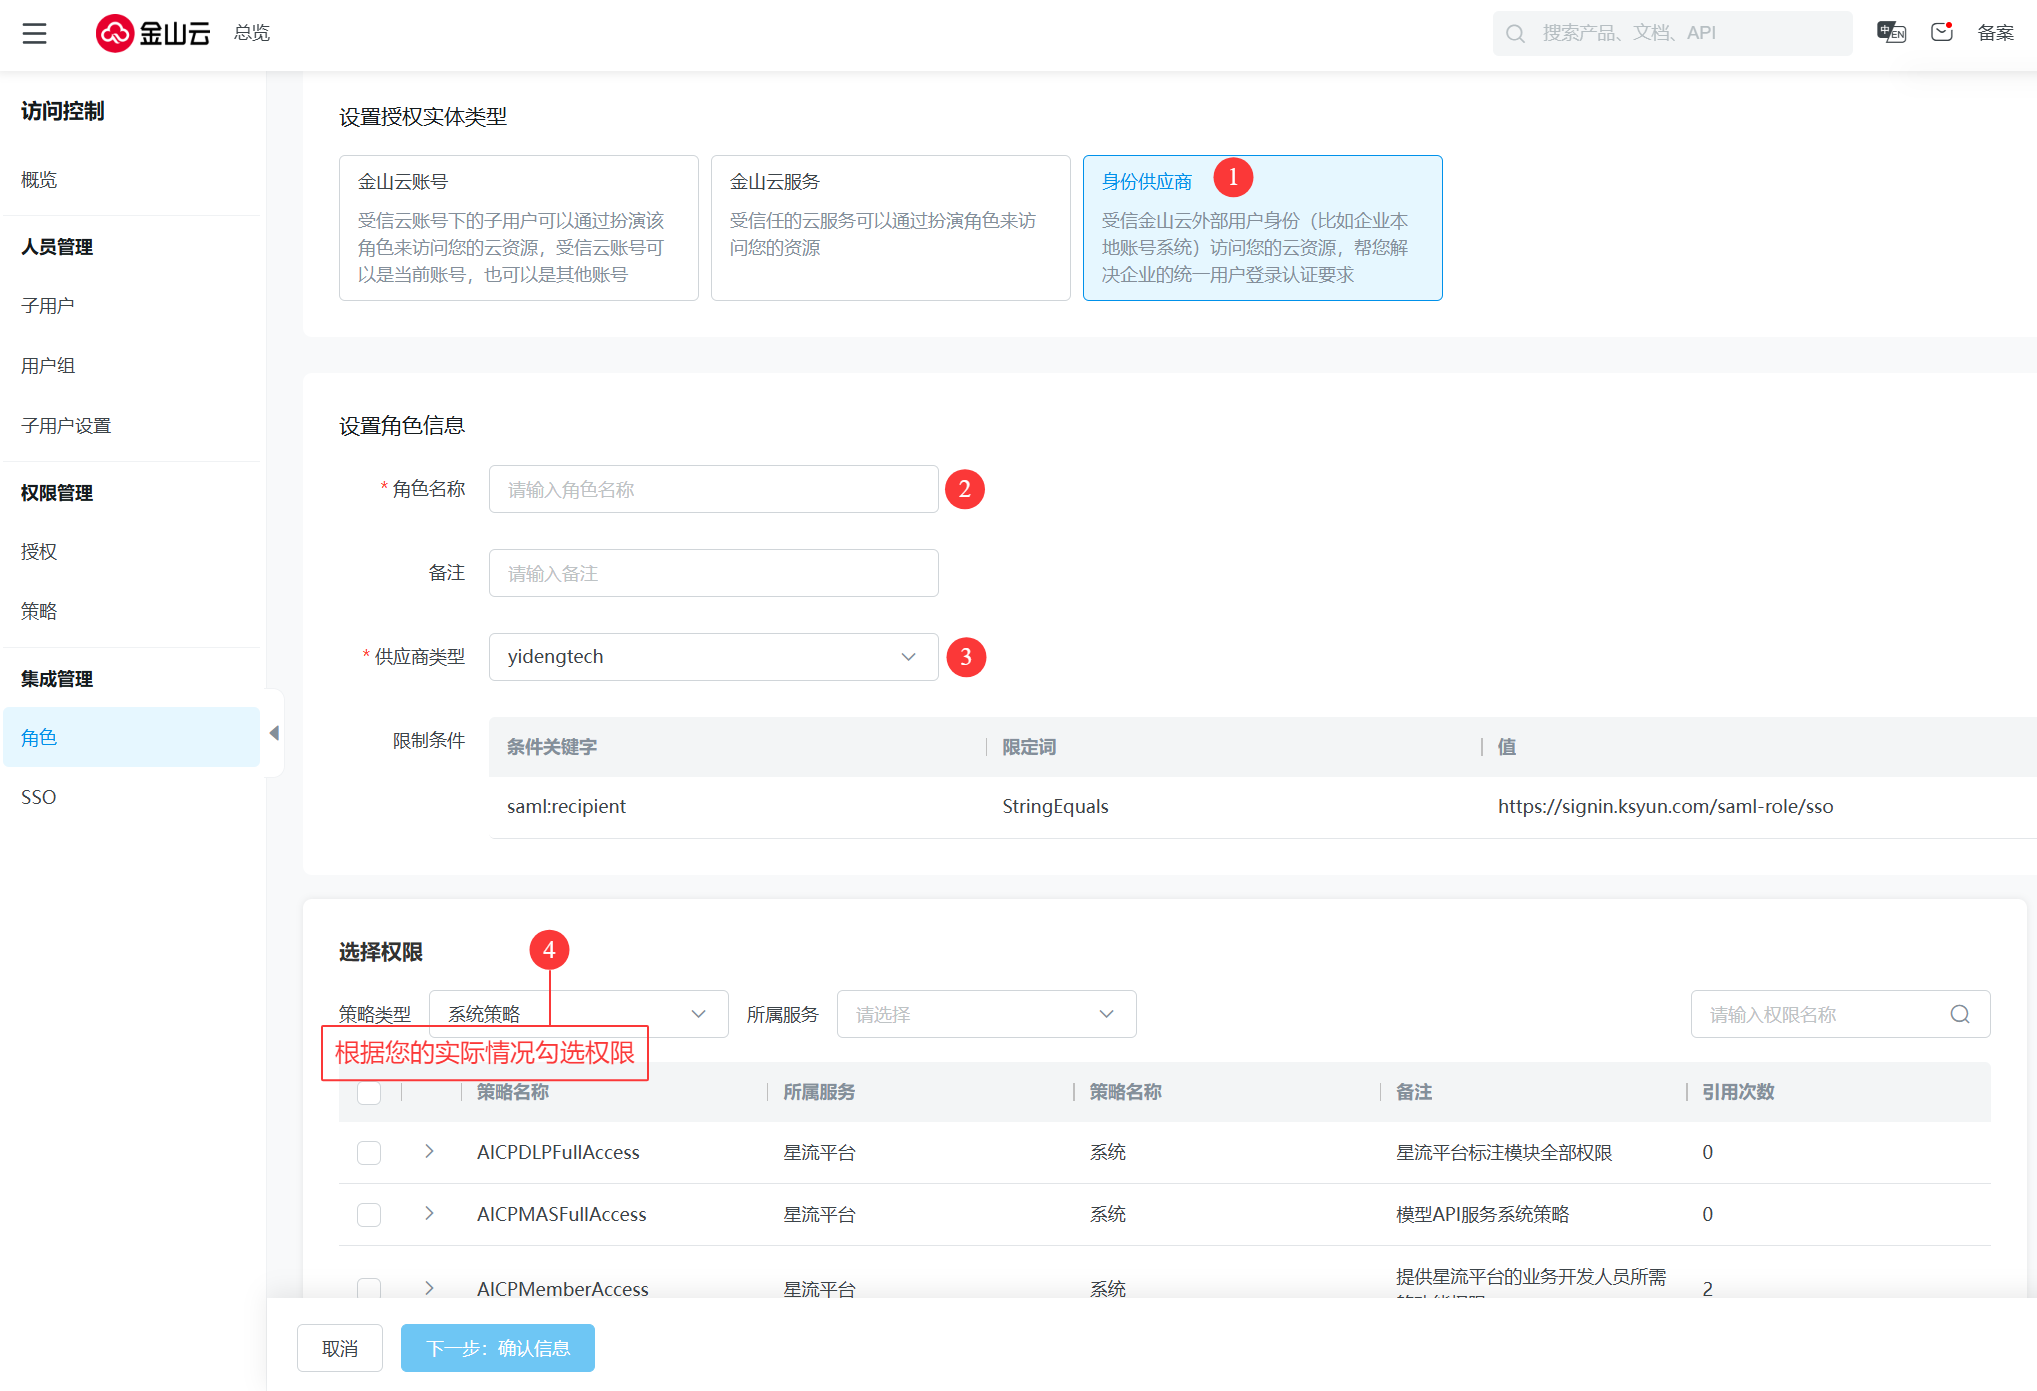Click the search magnifier in permission name field
2037x1391 pixels.
(1959, 1014)
